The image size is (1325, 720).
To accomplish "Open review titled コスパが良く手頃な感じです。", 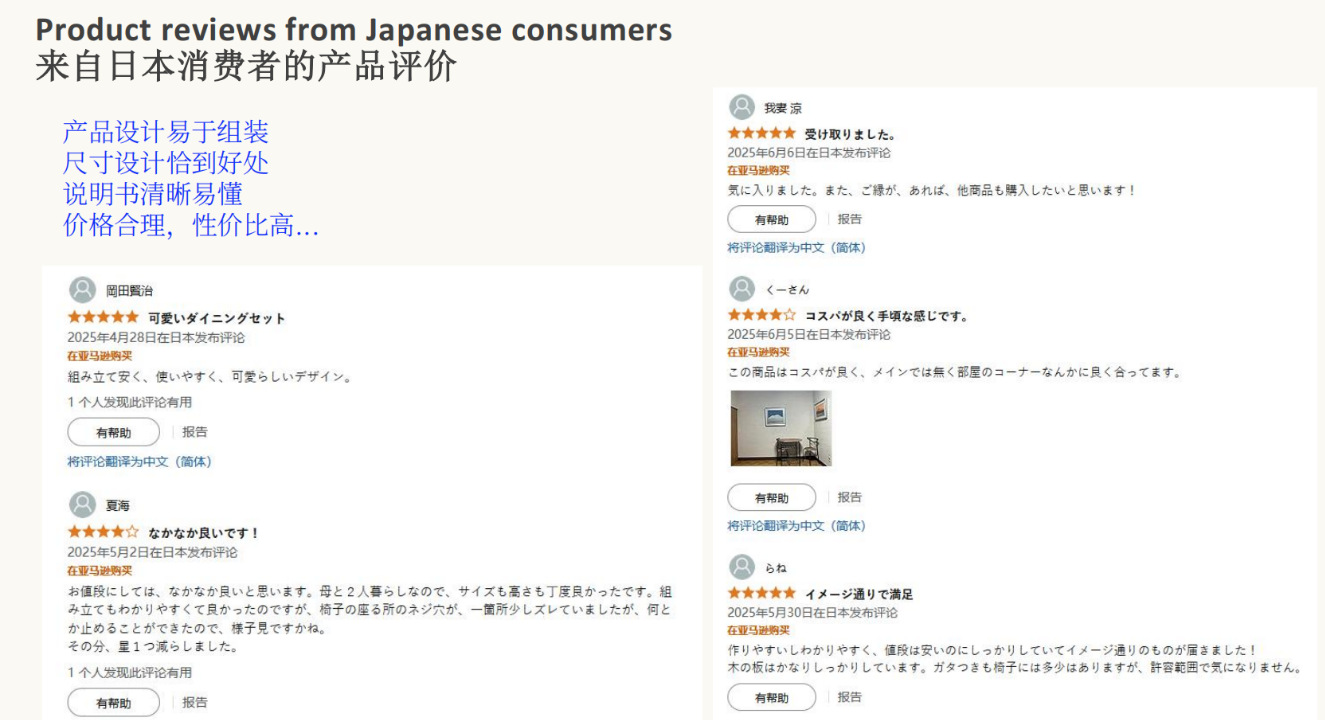I will click(886, 316).
